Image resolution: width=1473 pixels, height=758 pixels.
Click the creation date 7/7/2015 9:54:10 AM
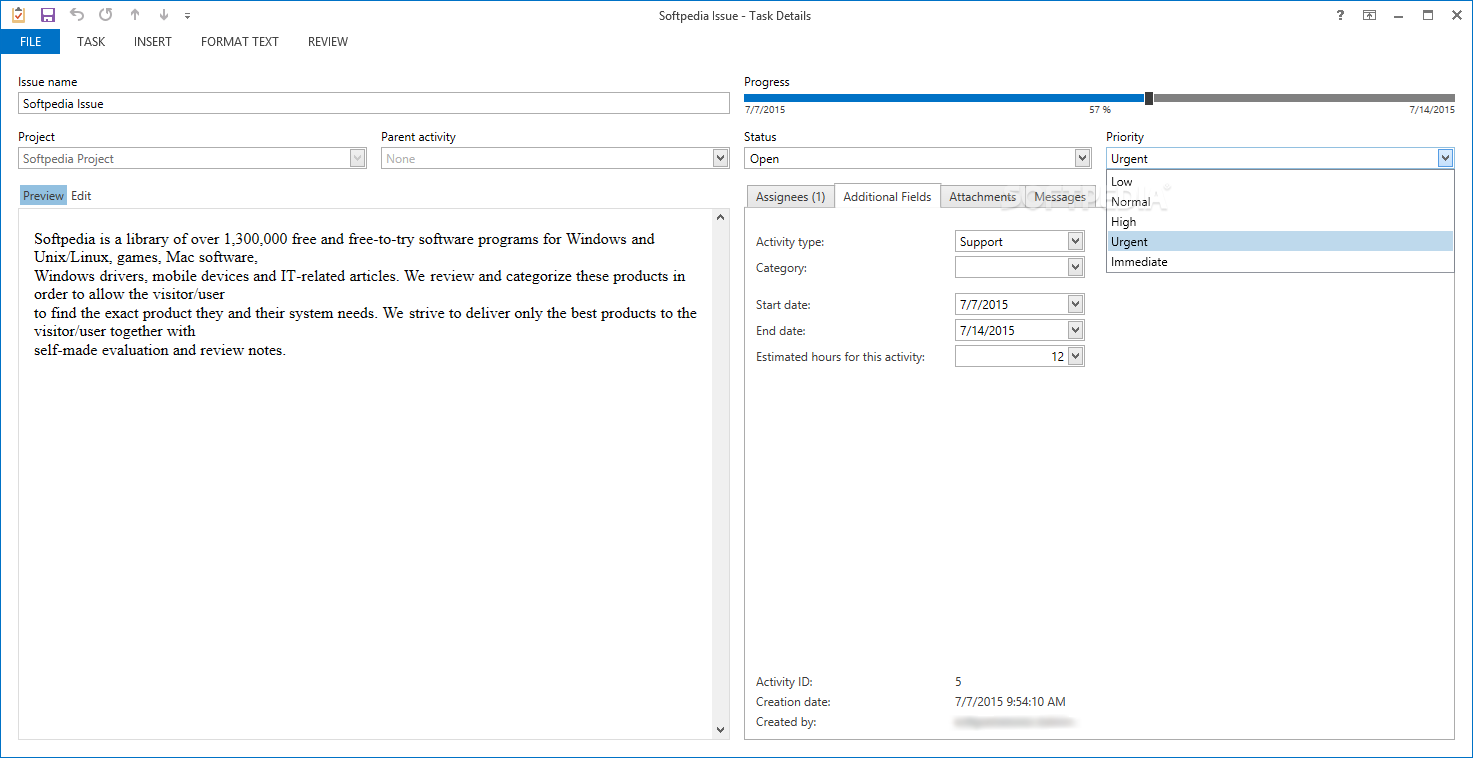(x=1010, y=702)
